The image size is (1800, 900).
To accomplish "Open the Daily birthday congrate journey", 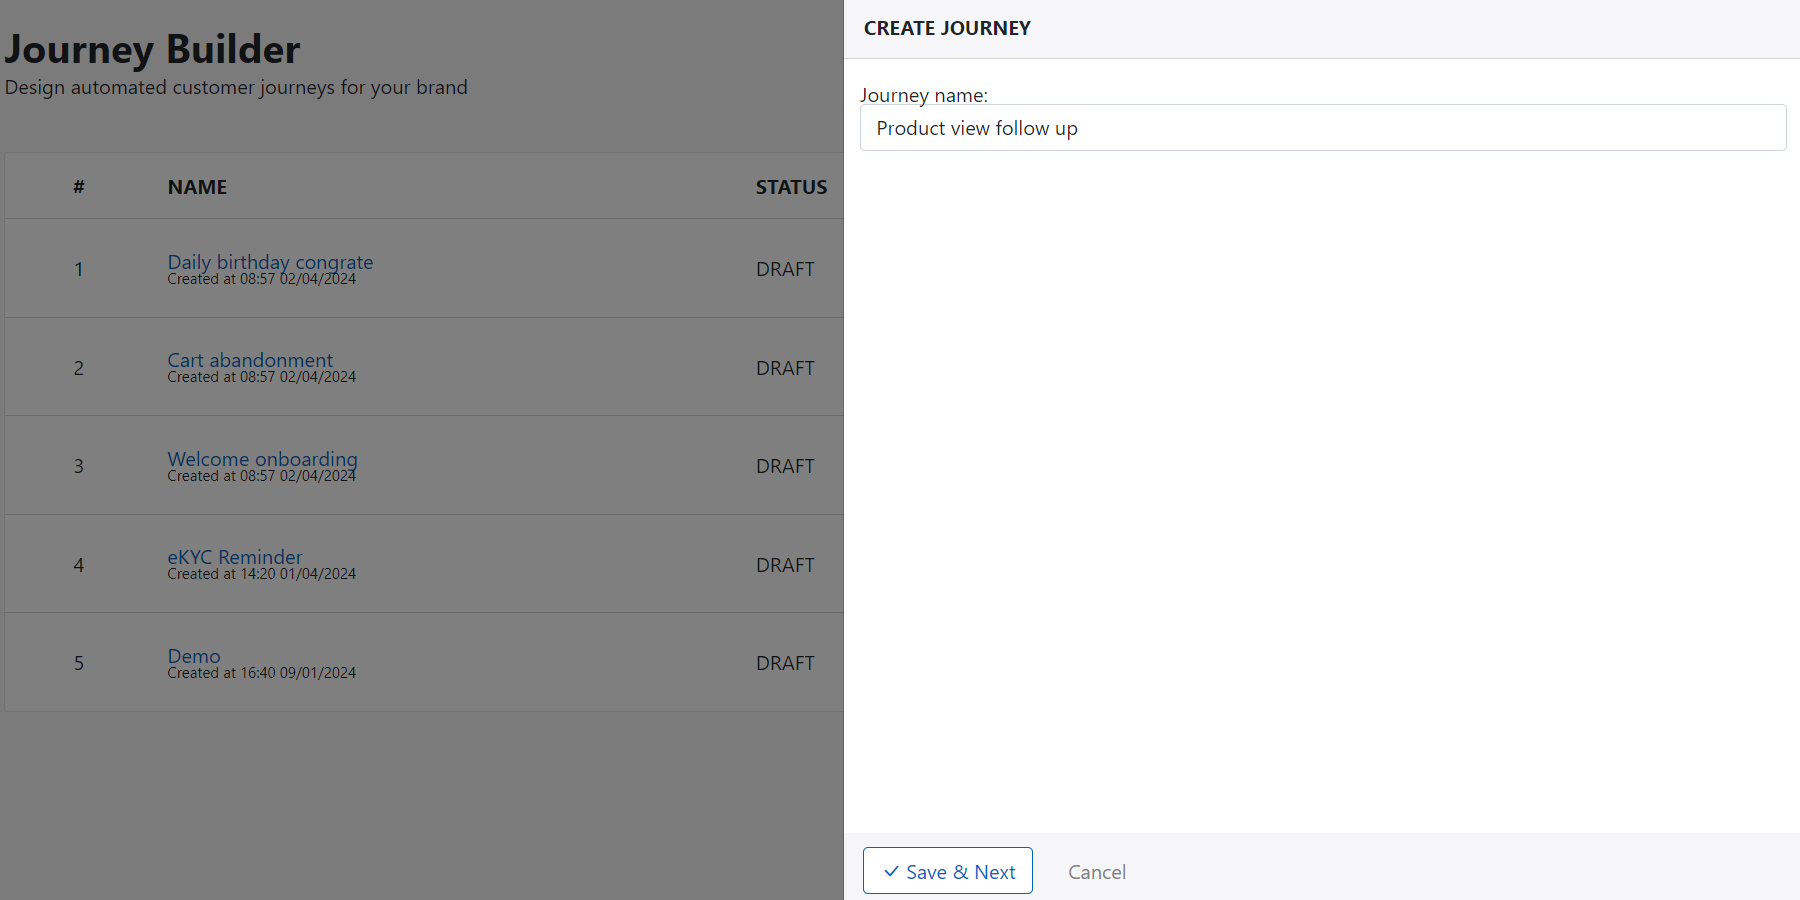I will click(270, 261).
